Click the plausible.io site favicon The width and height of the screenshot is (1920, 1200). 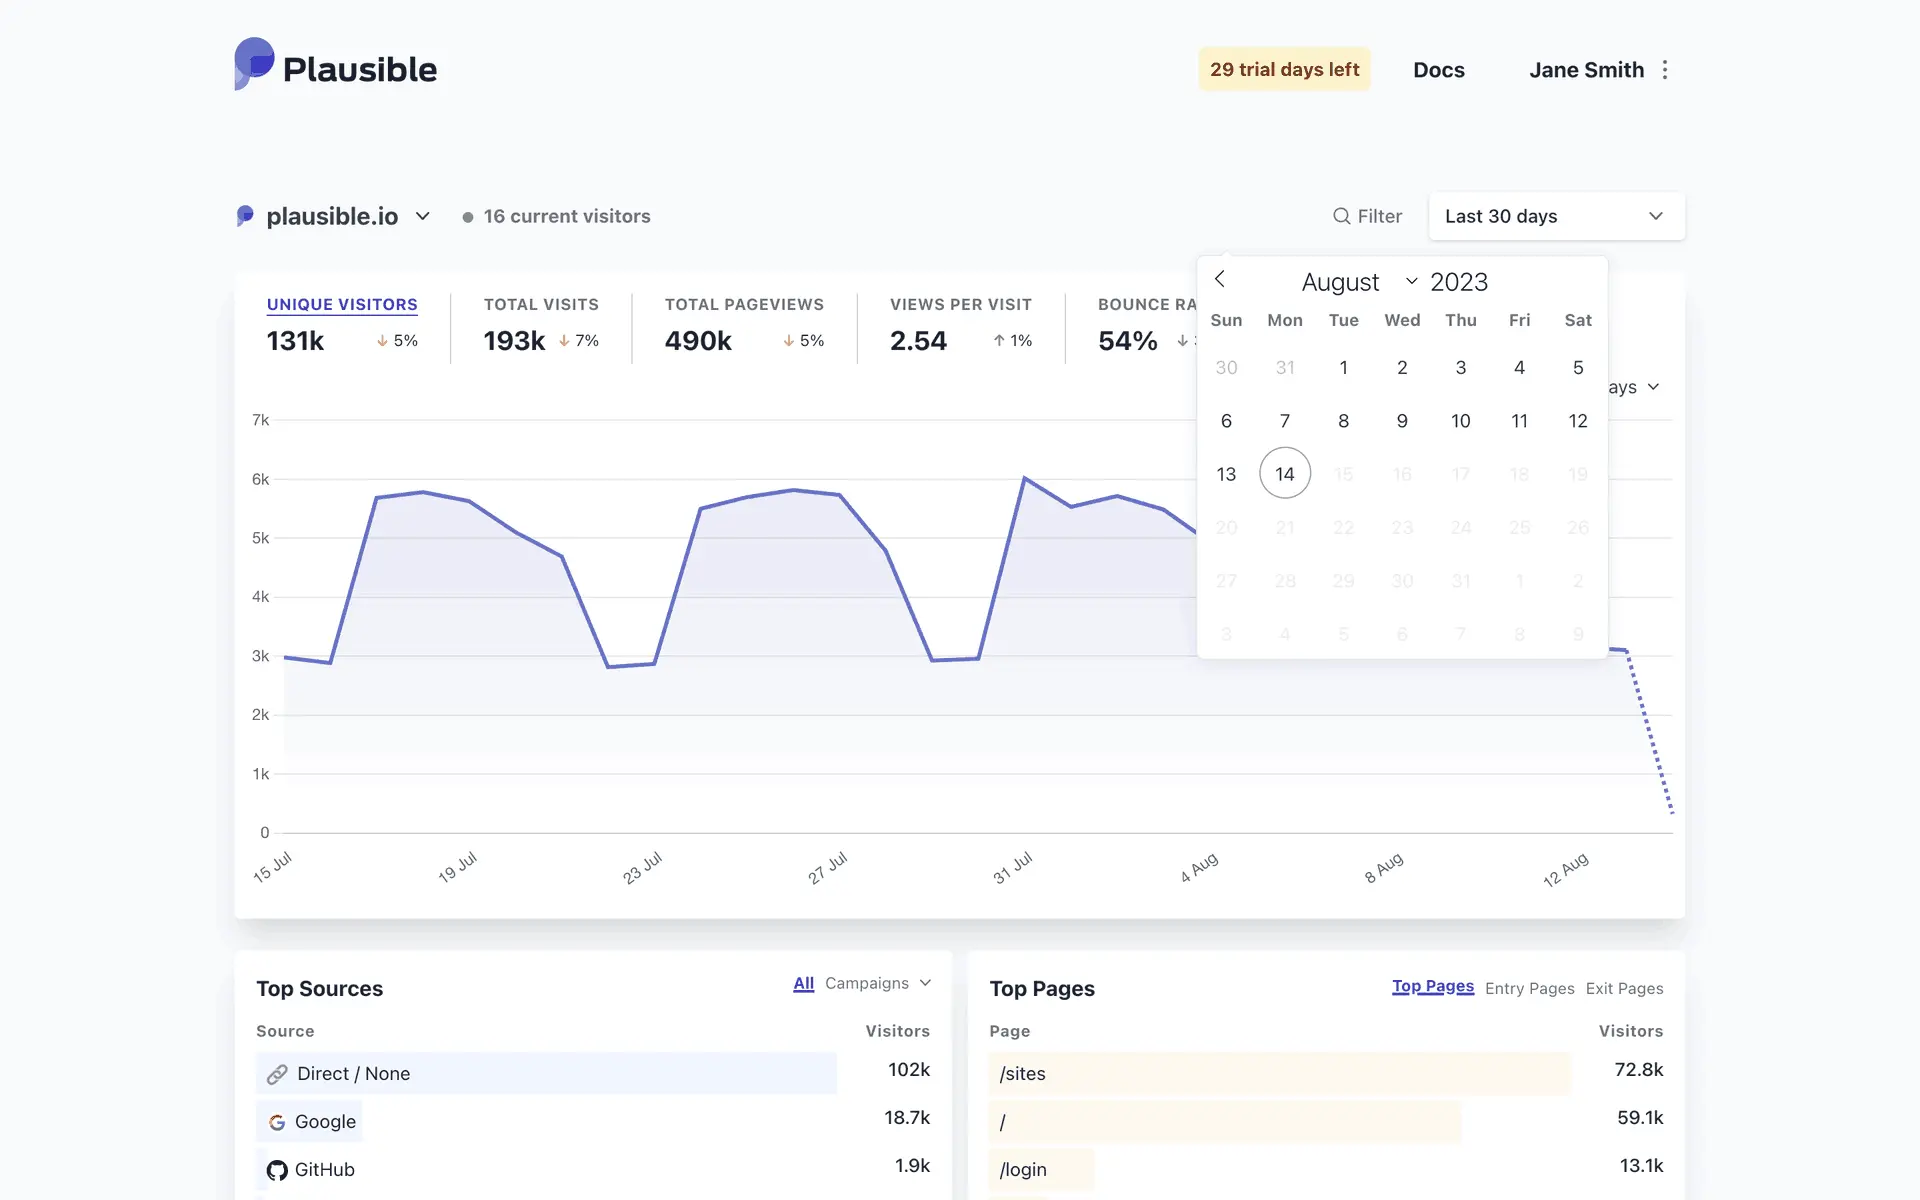tap(245, 216)
